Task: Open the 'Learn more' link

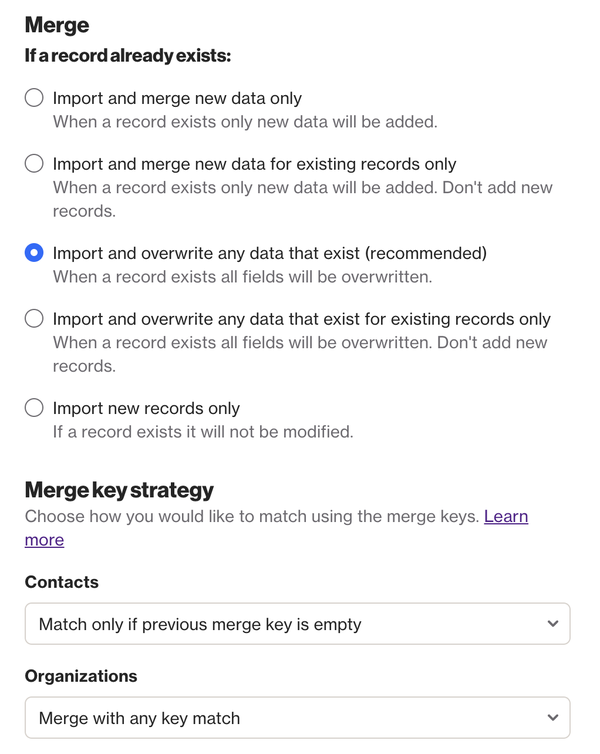Action: tap(505, 517)
